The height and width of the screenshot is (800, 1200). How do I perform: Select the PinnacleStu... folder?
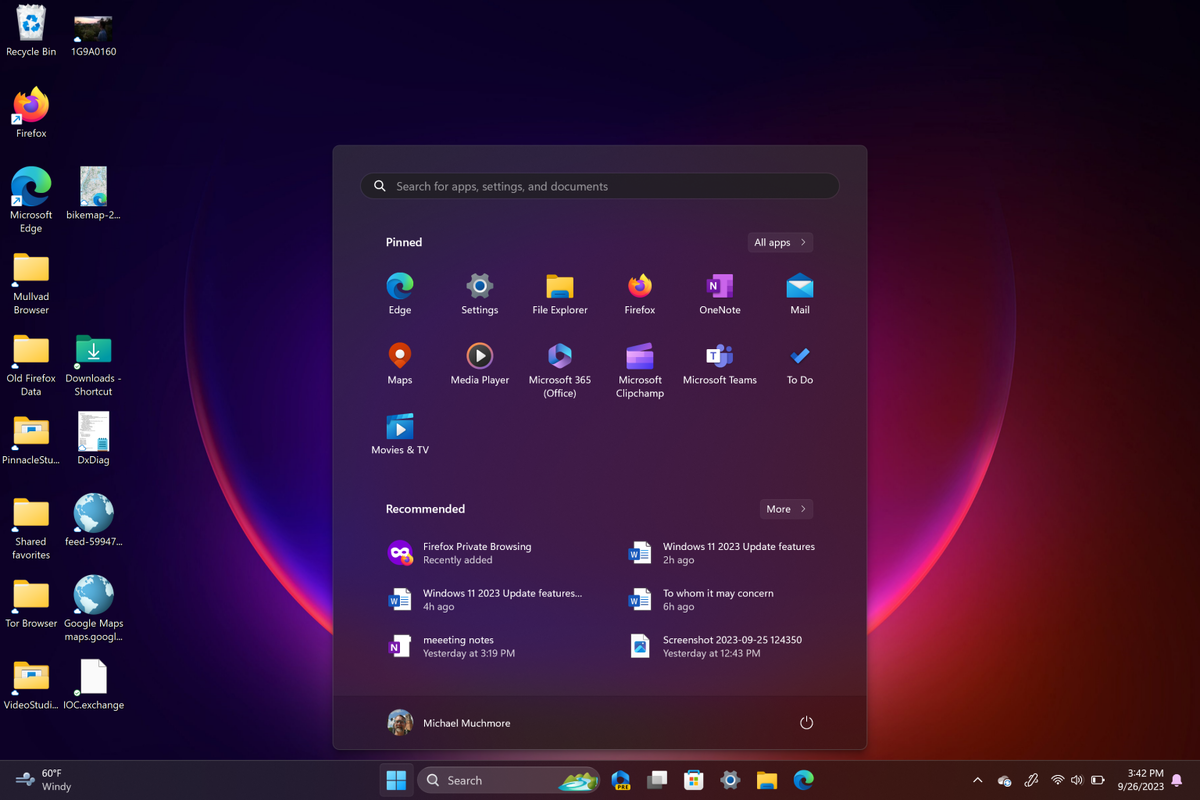[x=31, y=440]
